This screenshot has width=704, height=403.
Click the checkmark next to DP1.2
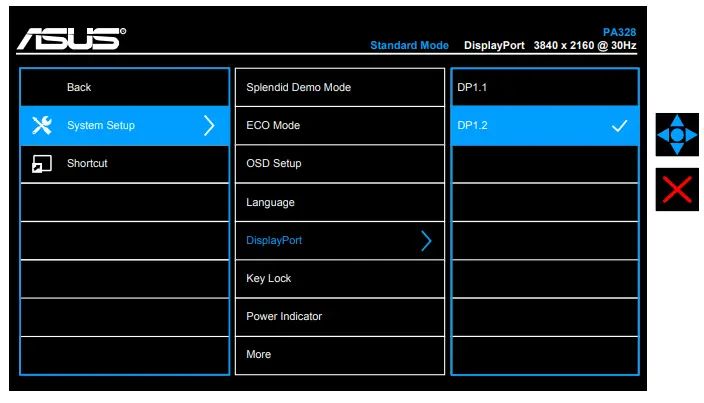click(x=619, y=126)
